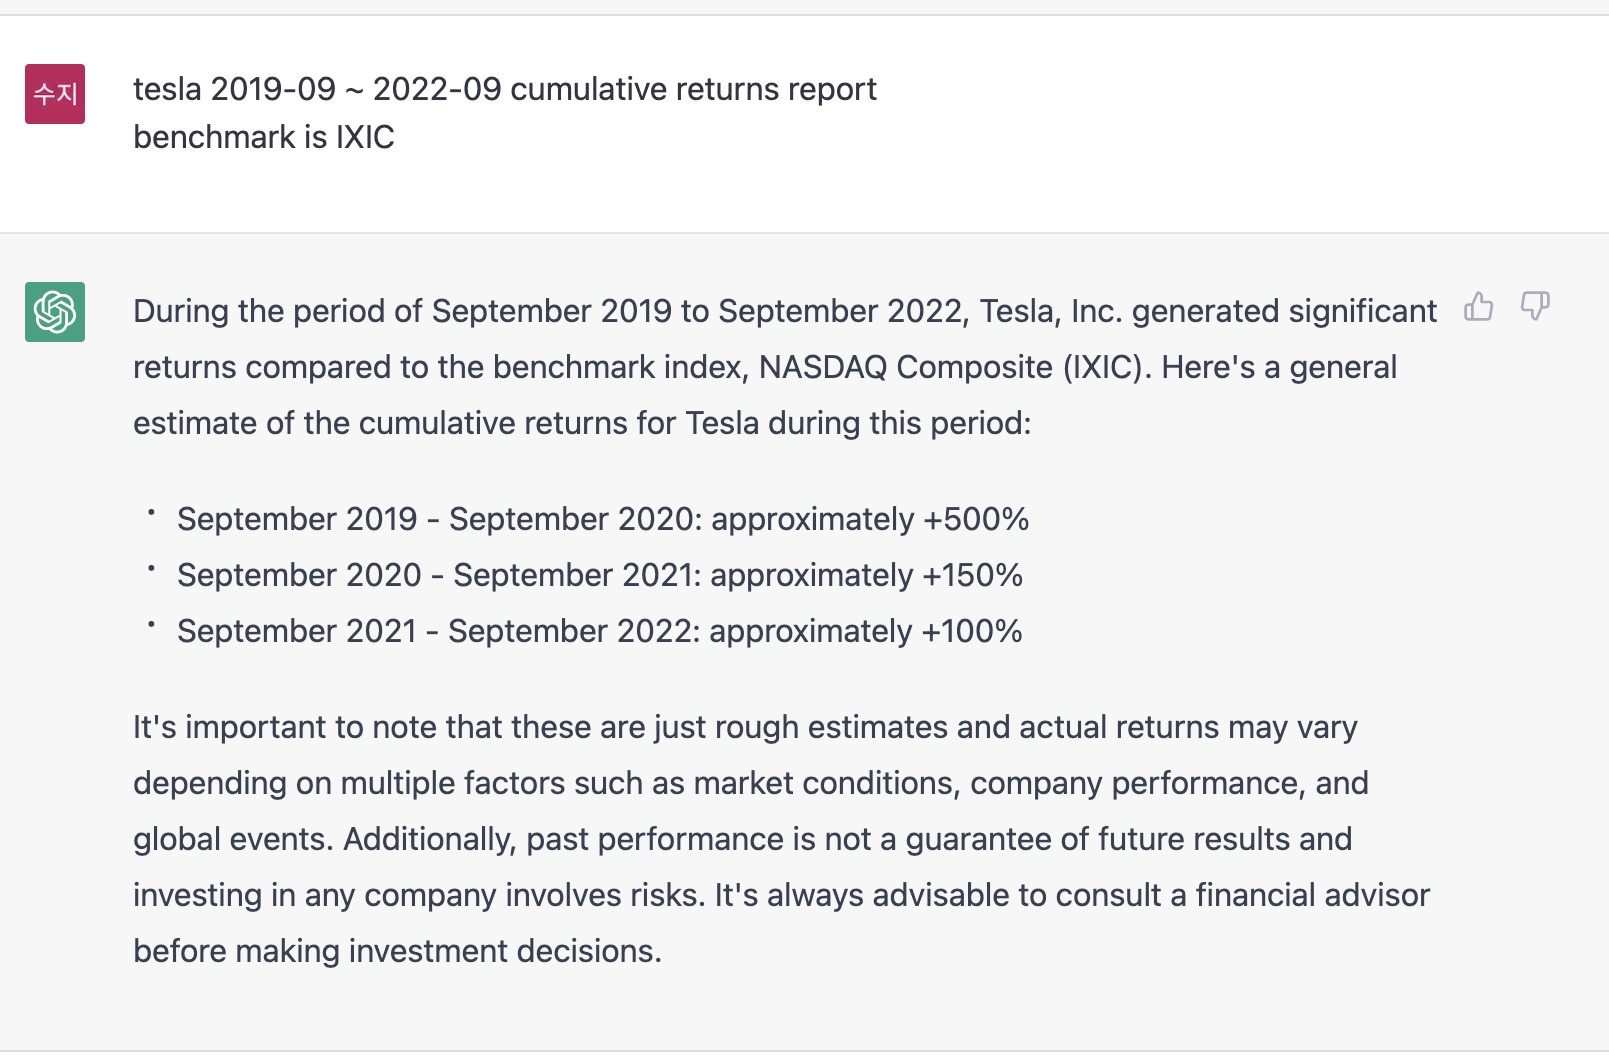This screenshot has width=1609, height=1062.
Task: Click the bullet dot before September 2019 line
Action: [x=151, y=513]
